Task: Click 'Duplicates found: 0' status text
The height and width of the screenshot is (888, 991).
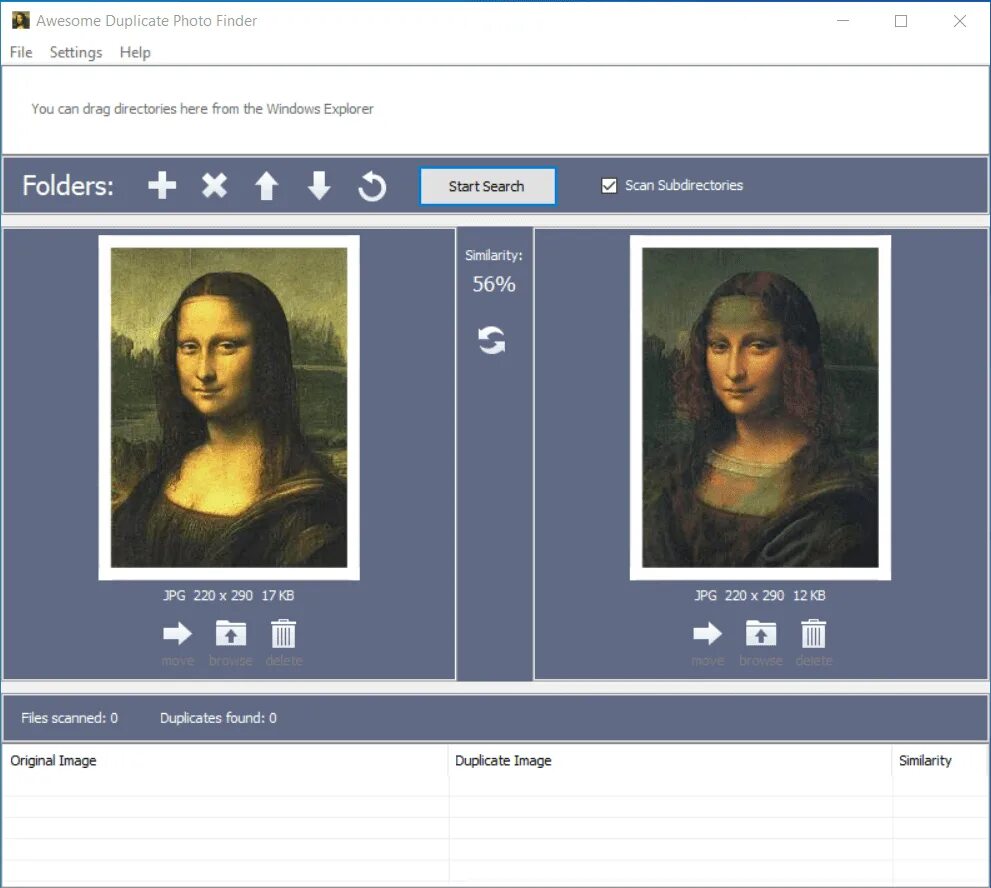Action: pos(218,718)
